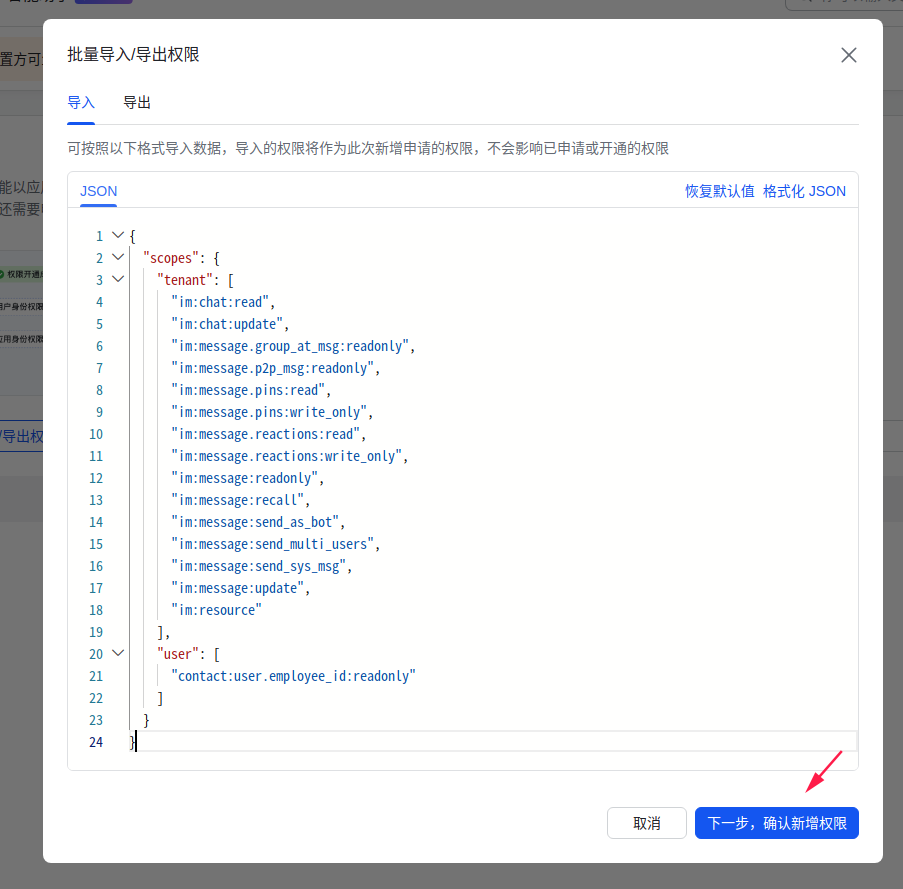Image resolution: width=903 pixels, height=889 pixels.
Task: Click "im:message.reactions:write_only" entry
Action: tap(287, 456)
